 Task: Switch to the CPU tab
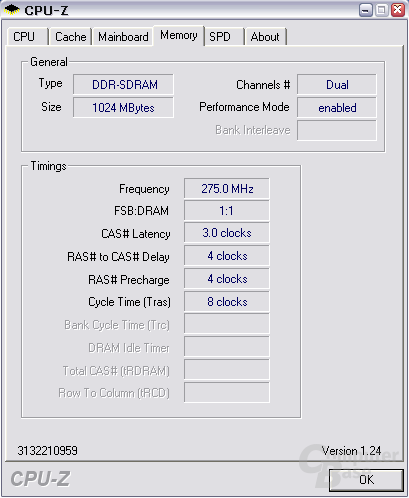(27, 37)
